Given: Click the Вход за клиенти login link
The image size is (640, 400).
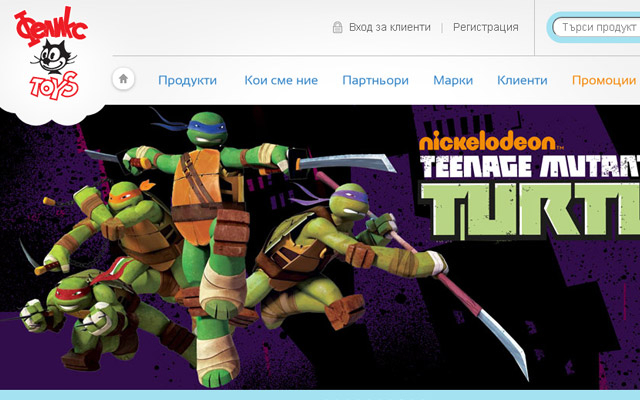Looking at the screenshot, I should pyautogui.click(x=389, y=27).
